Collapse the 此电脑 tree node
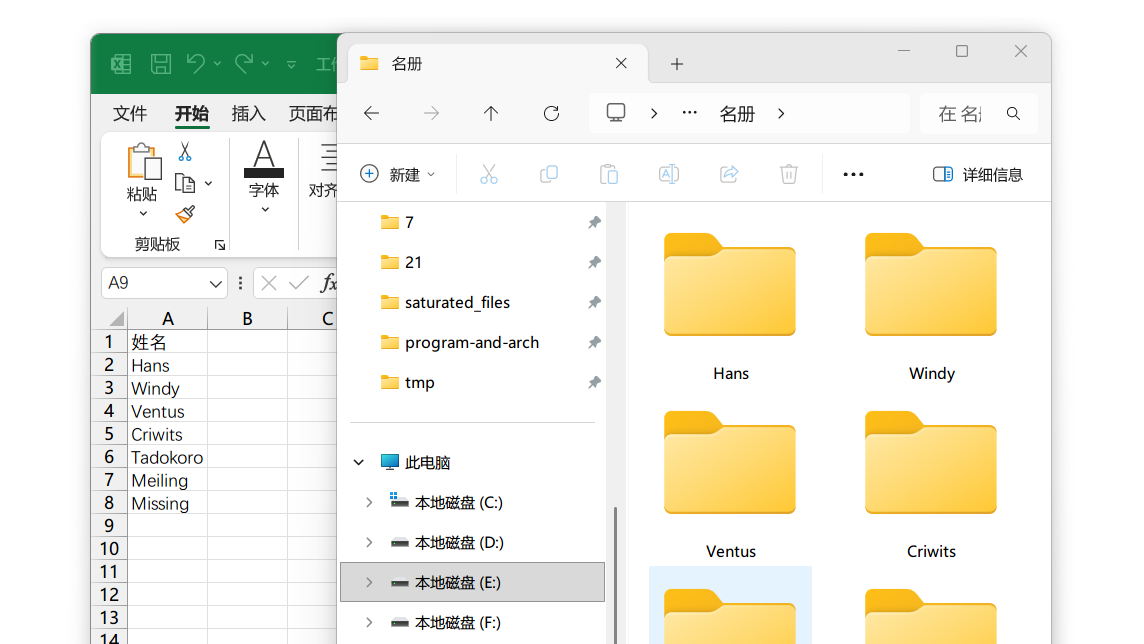 359,462
